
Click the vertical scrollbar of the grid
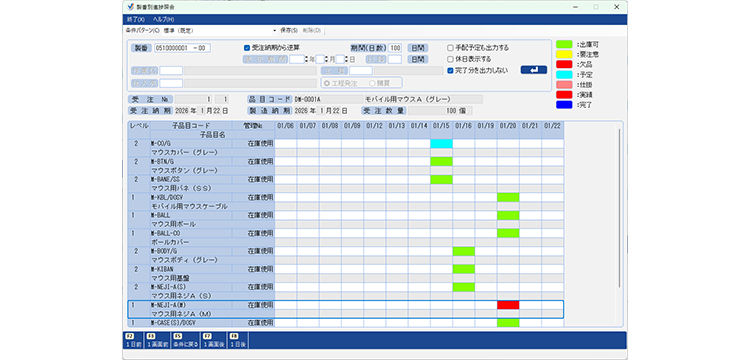click(619, 208)
